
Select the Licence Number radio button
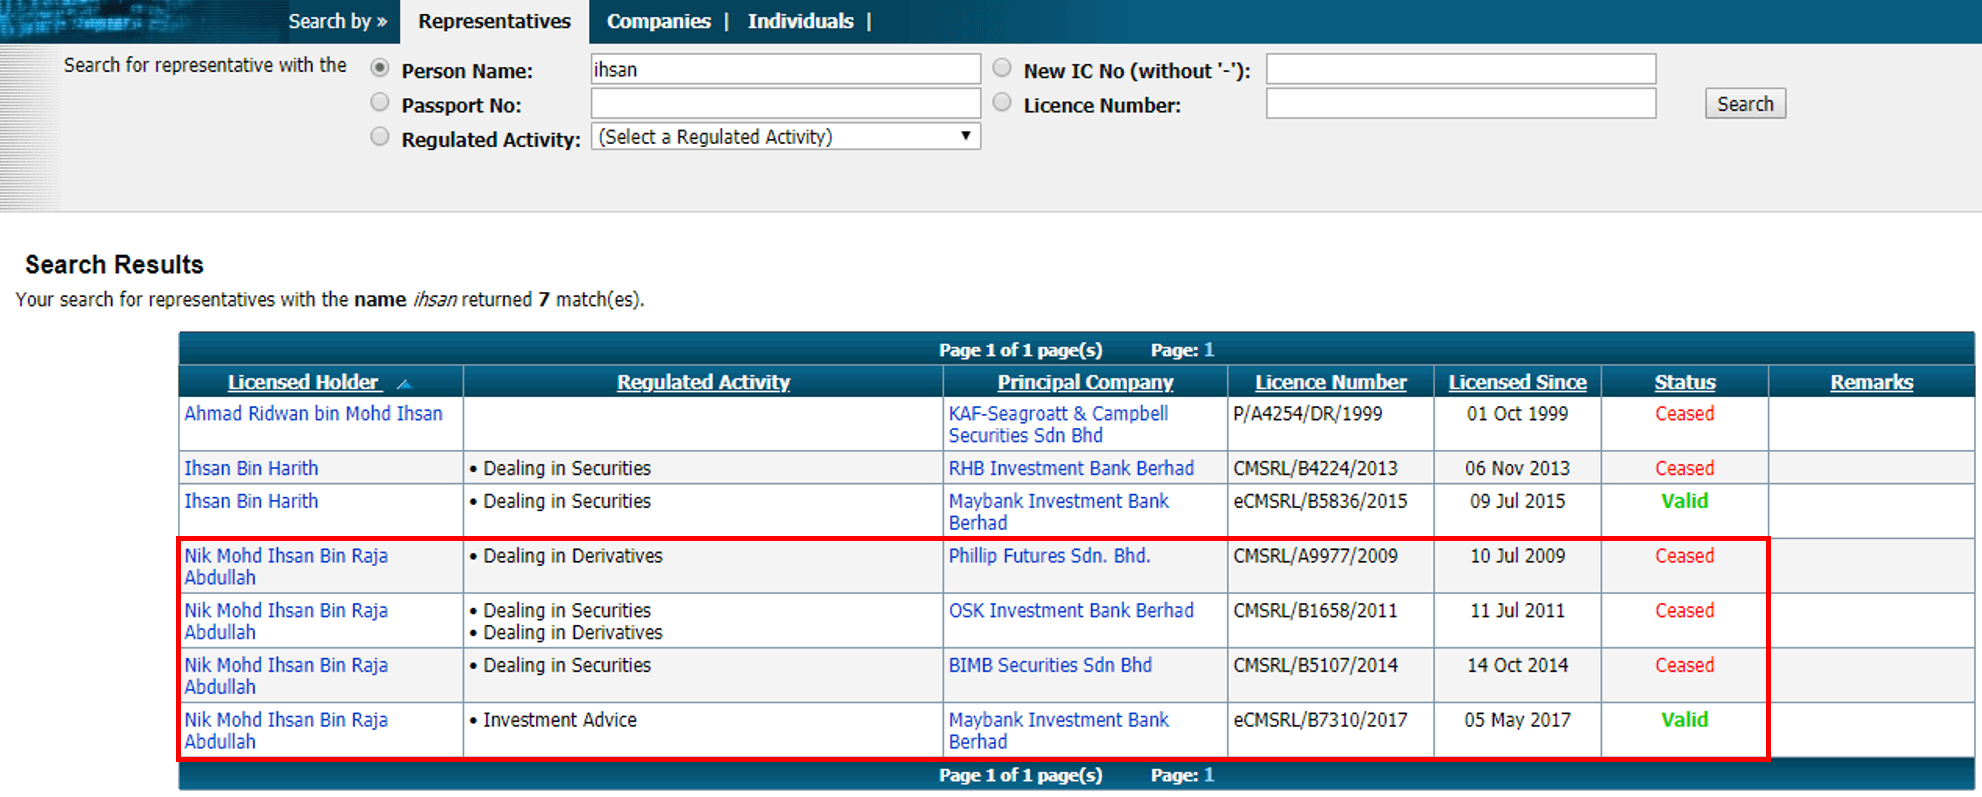tap(1002, 102)
